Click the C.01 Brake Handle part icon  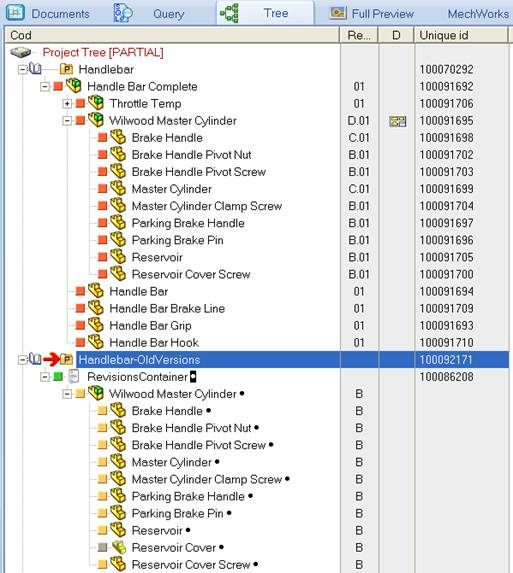(x=118, y=137)
